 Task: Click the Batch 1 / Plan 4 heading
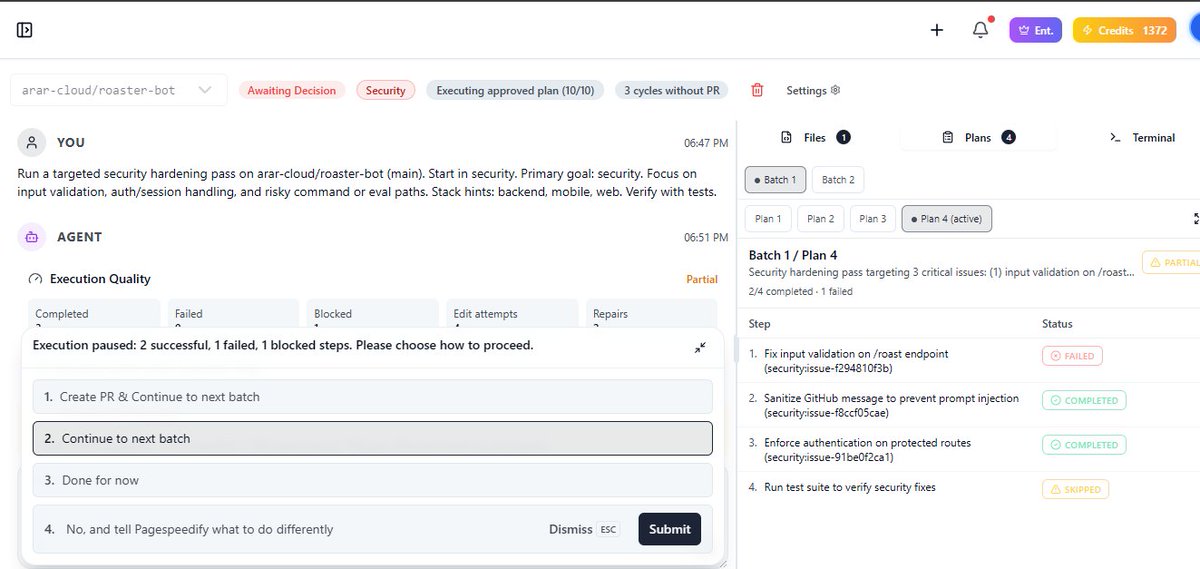click(793, 255)
